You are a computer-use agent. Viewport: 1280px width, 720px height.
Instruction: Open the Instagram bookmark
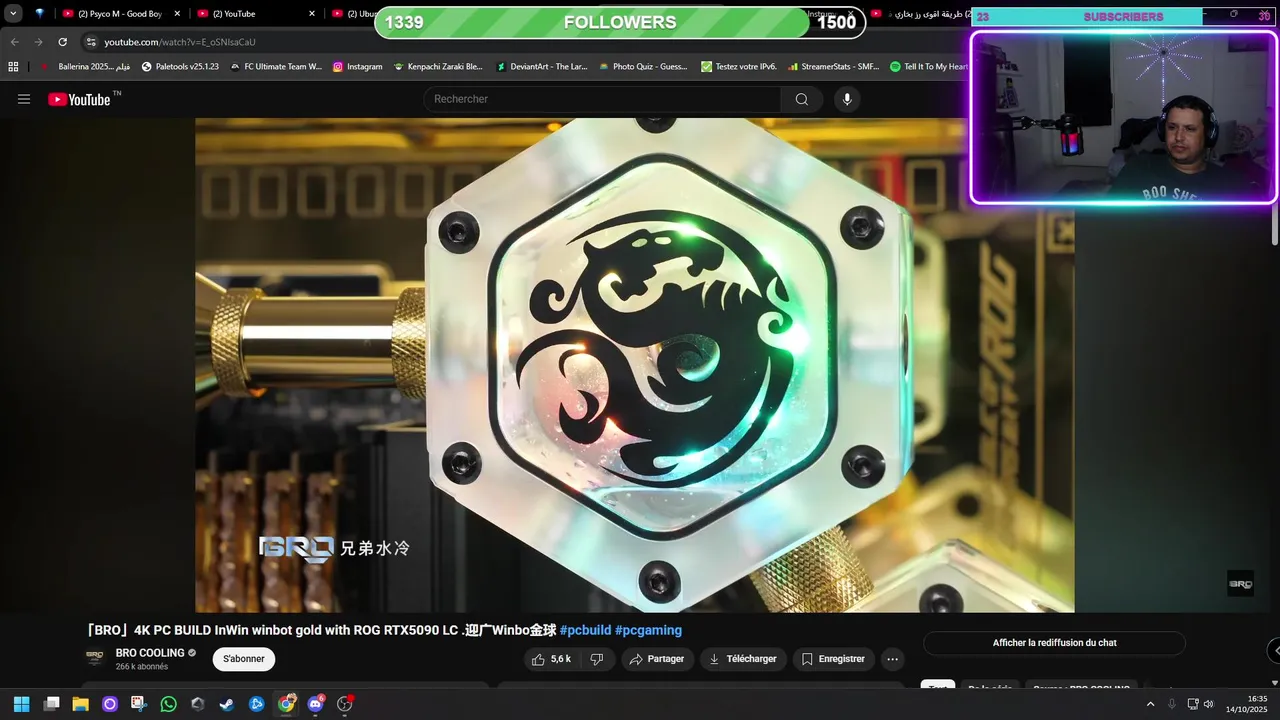357,67
